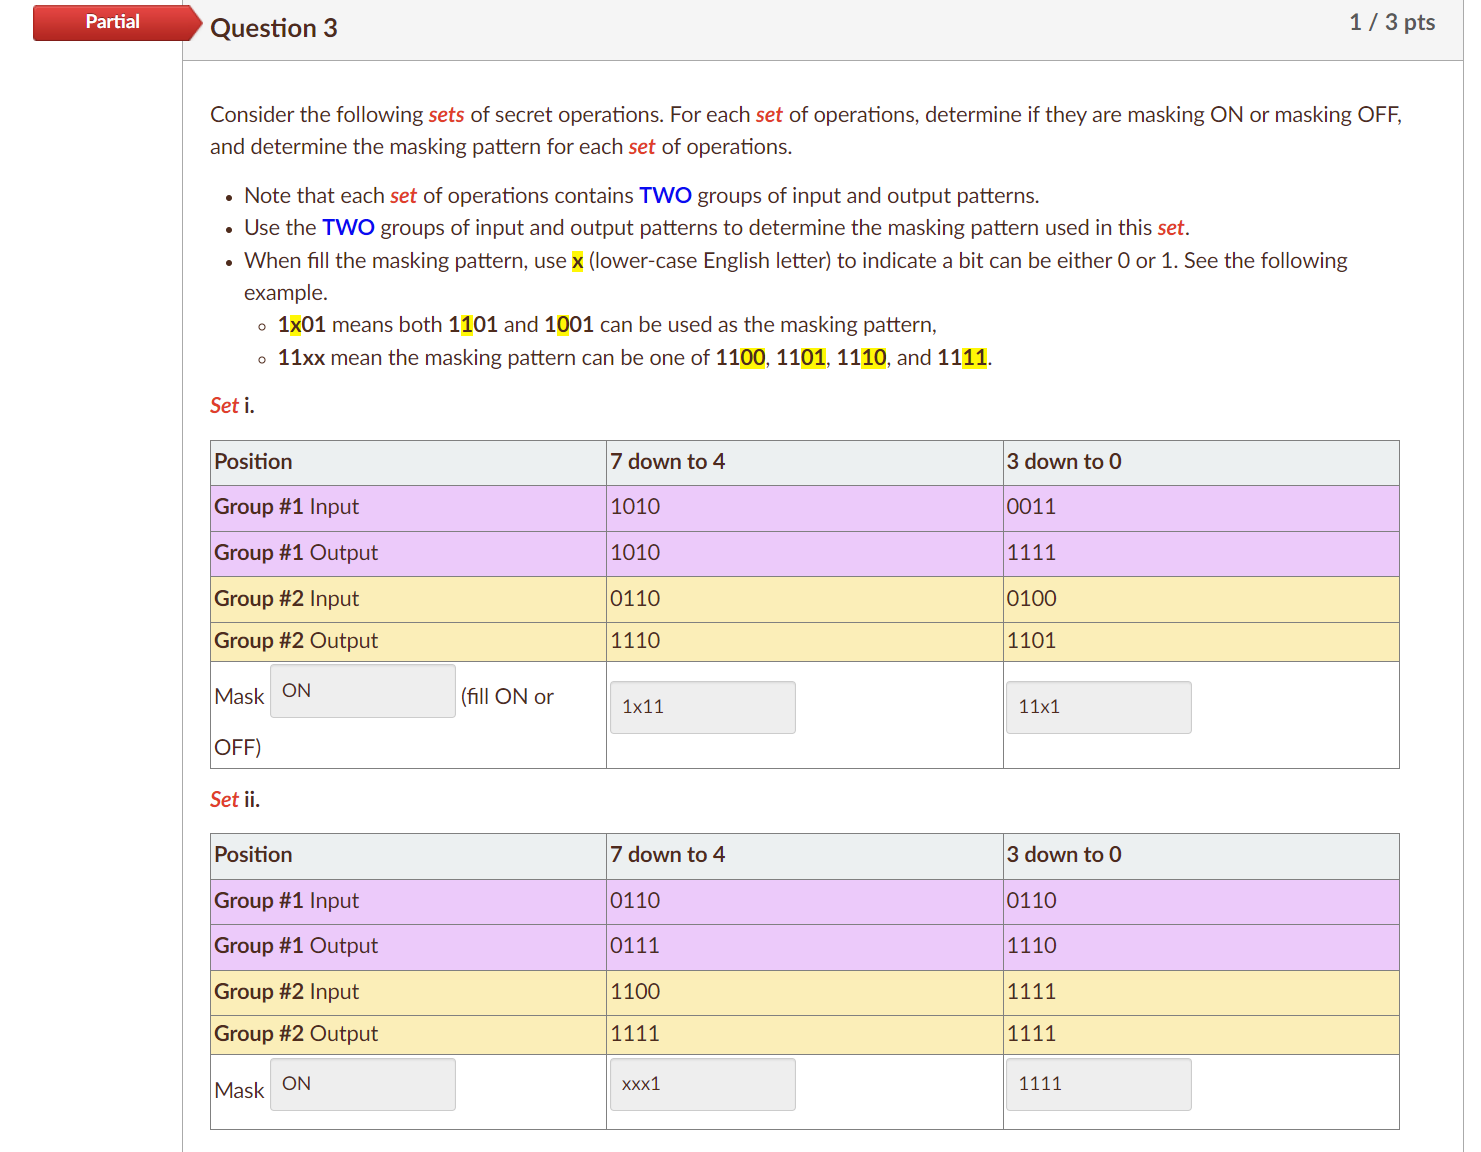Click the Group #1 Input row in Set i
1481x1152 pixels.
285,507
